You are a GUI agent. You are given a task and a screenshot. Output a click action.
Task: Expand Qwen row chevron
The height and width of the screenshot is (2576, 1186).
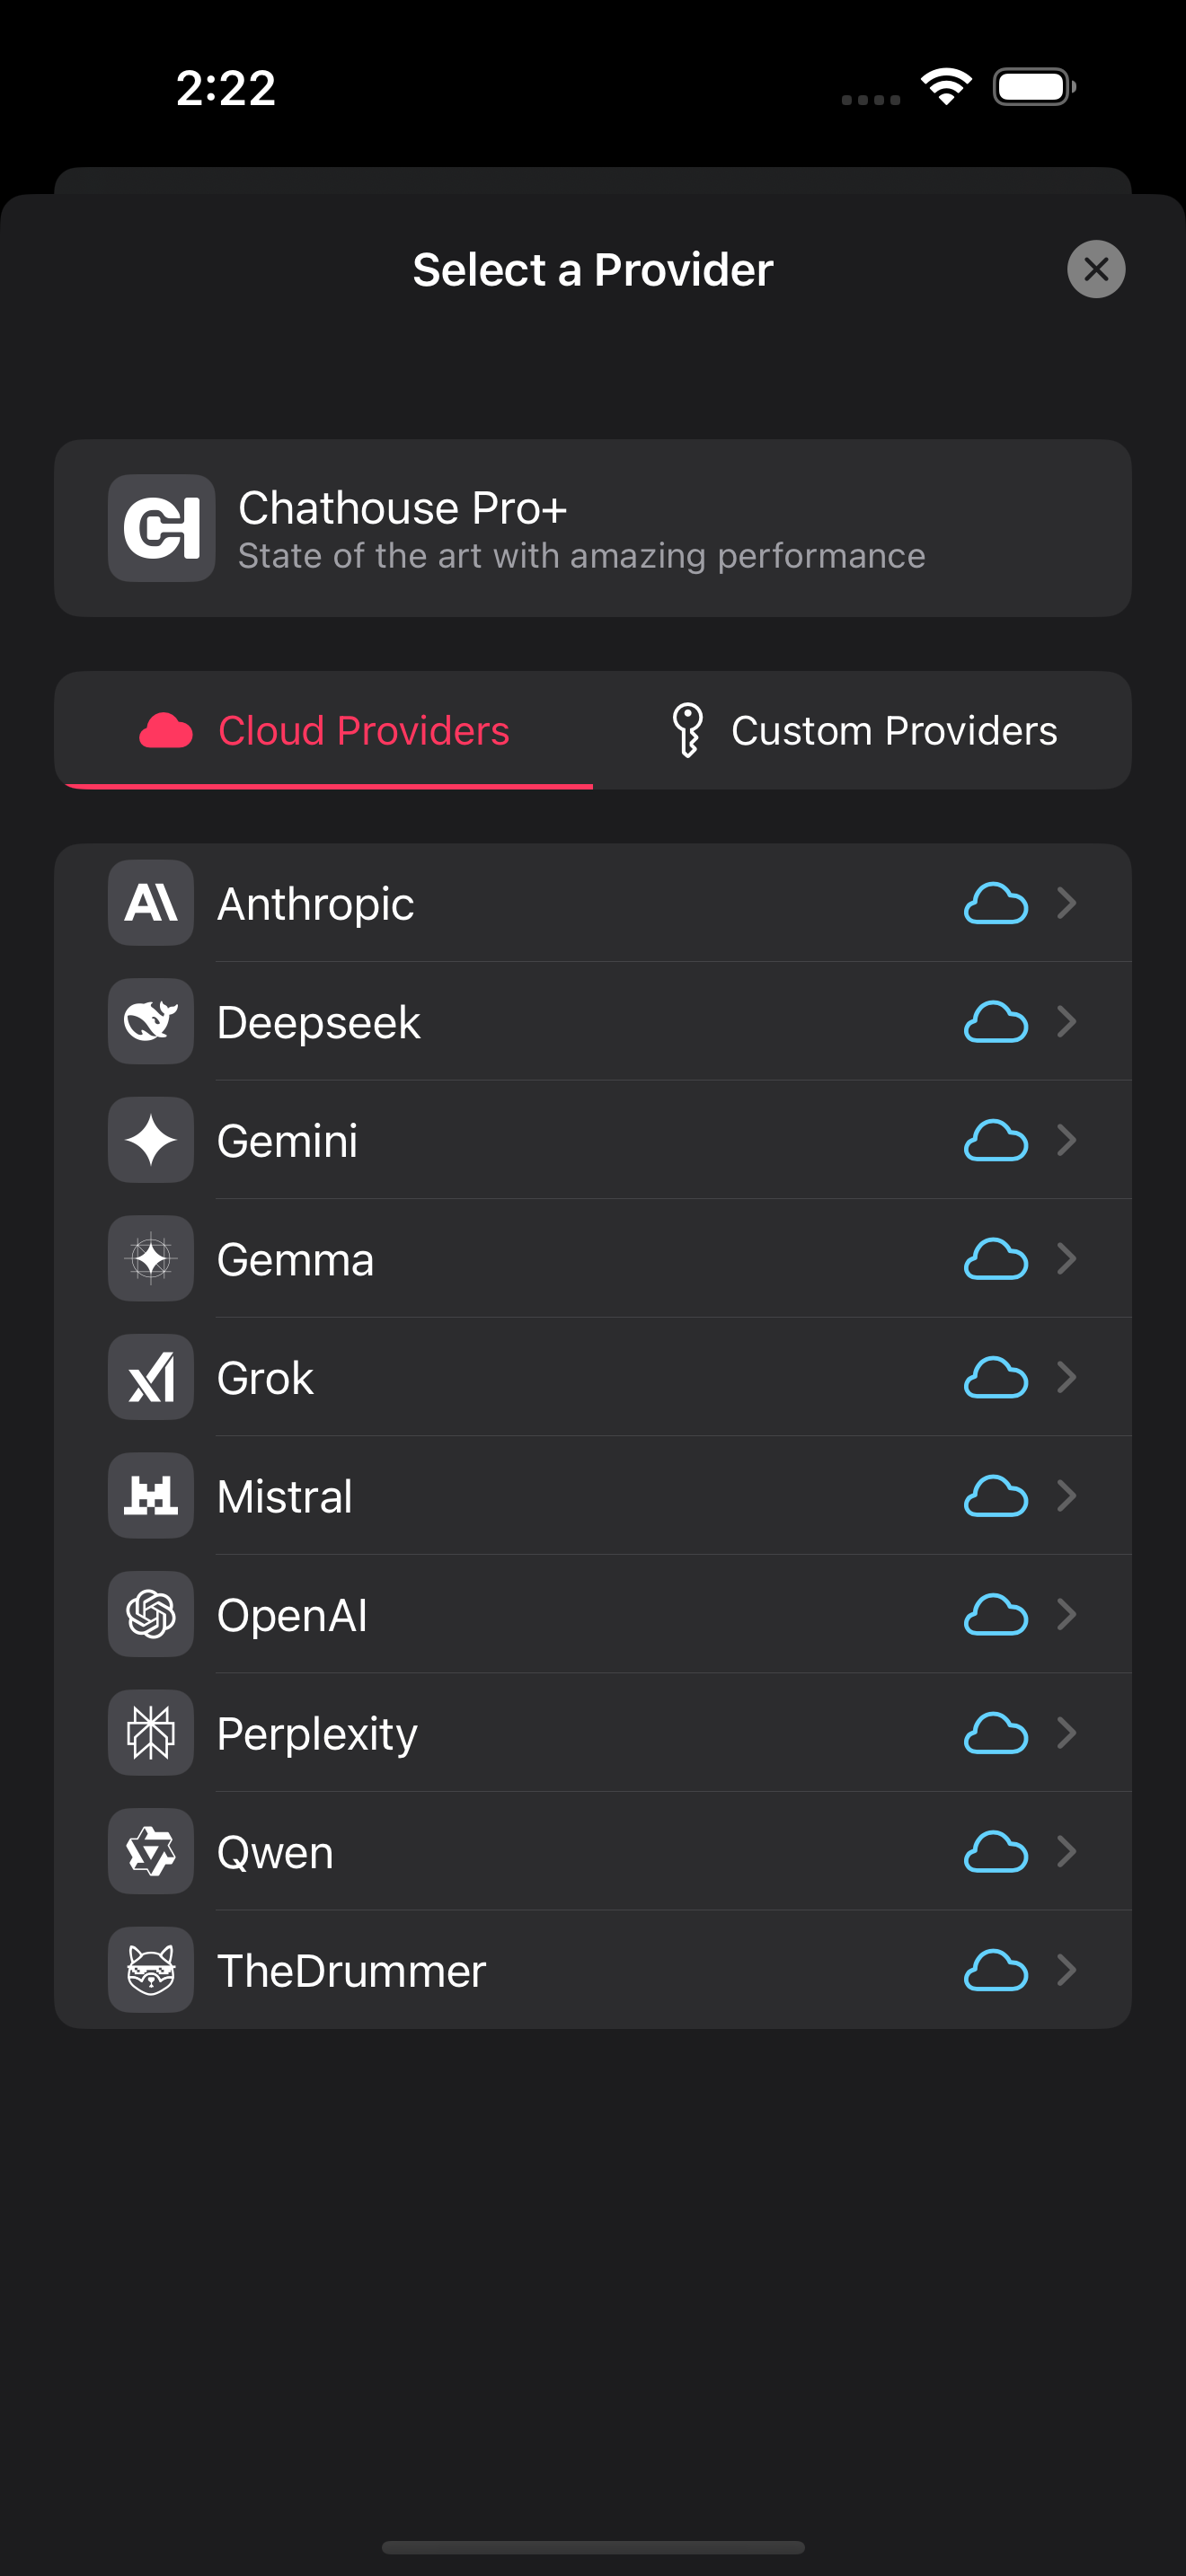coord(1067,1851)
